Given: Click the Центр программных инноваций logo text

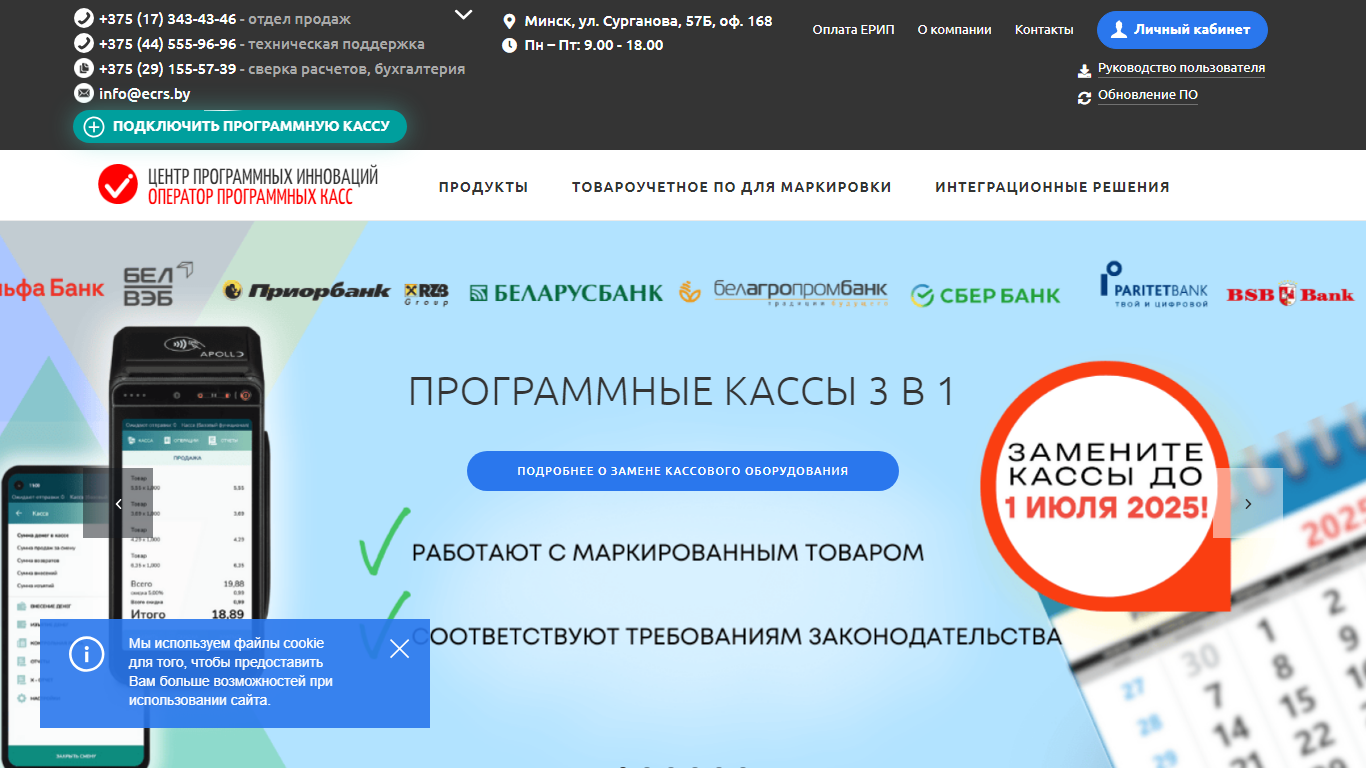Looking at the screenshot, I should 263,185.
